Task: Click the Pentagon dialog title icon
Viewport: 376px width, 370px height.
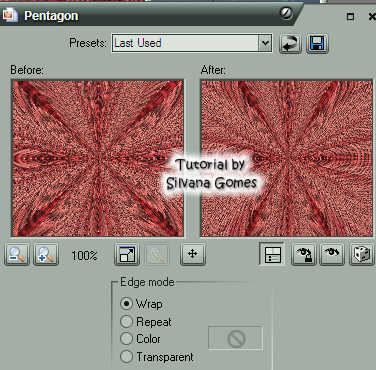Action: click(x=10, y=15)
